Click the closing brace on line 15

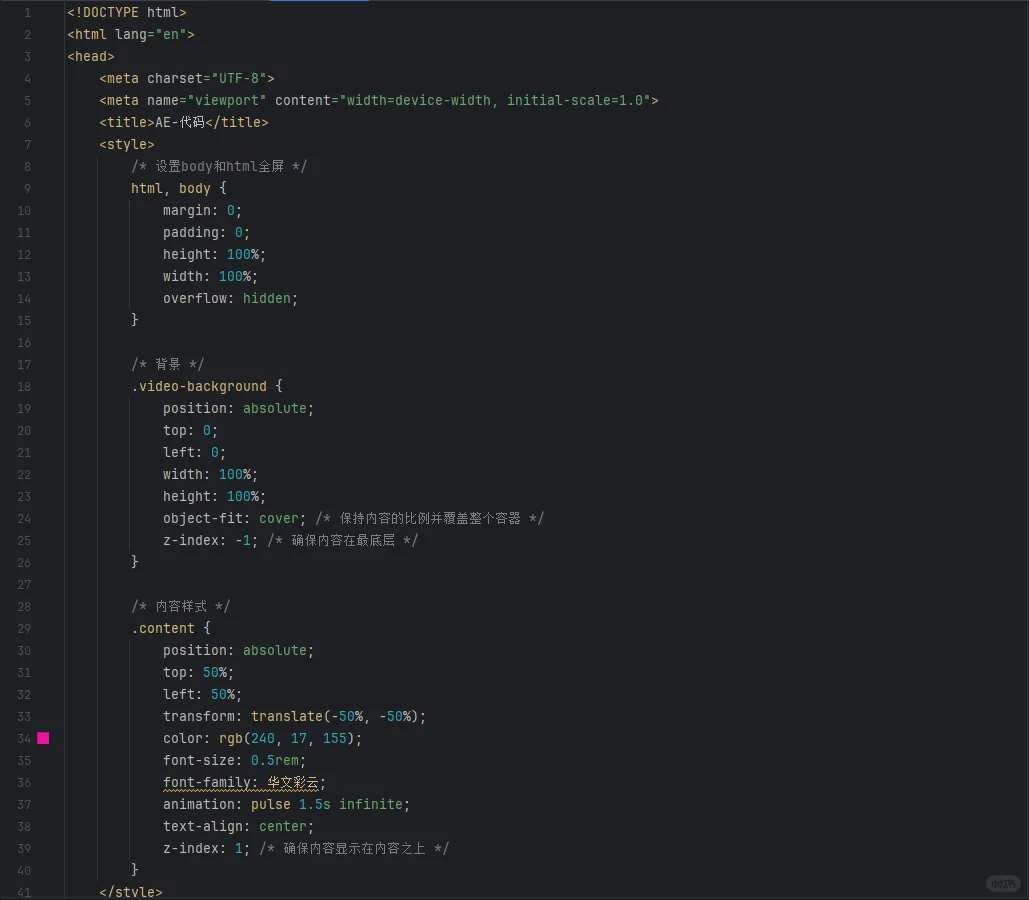[x=135, y=320]
